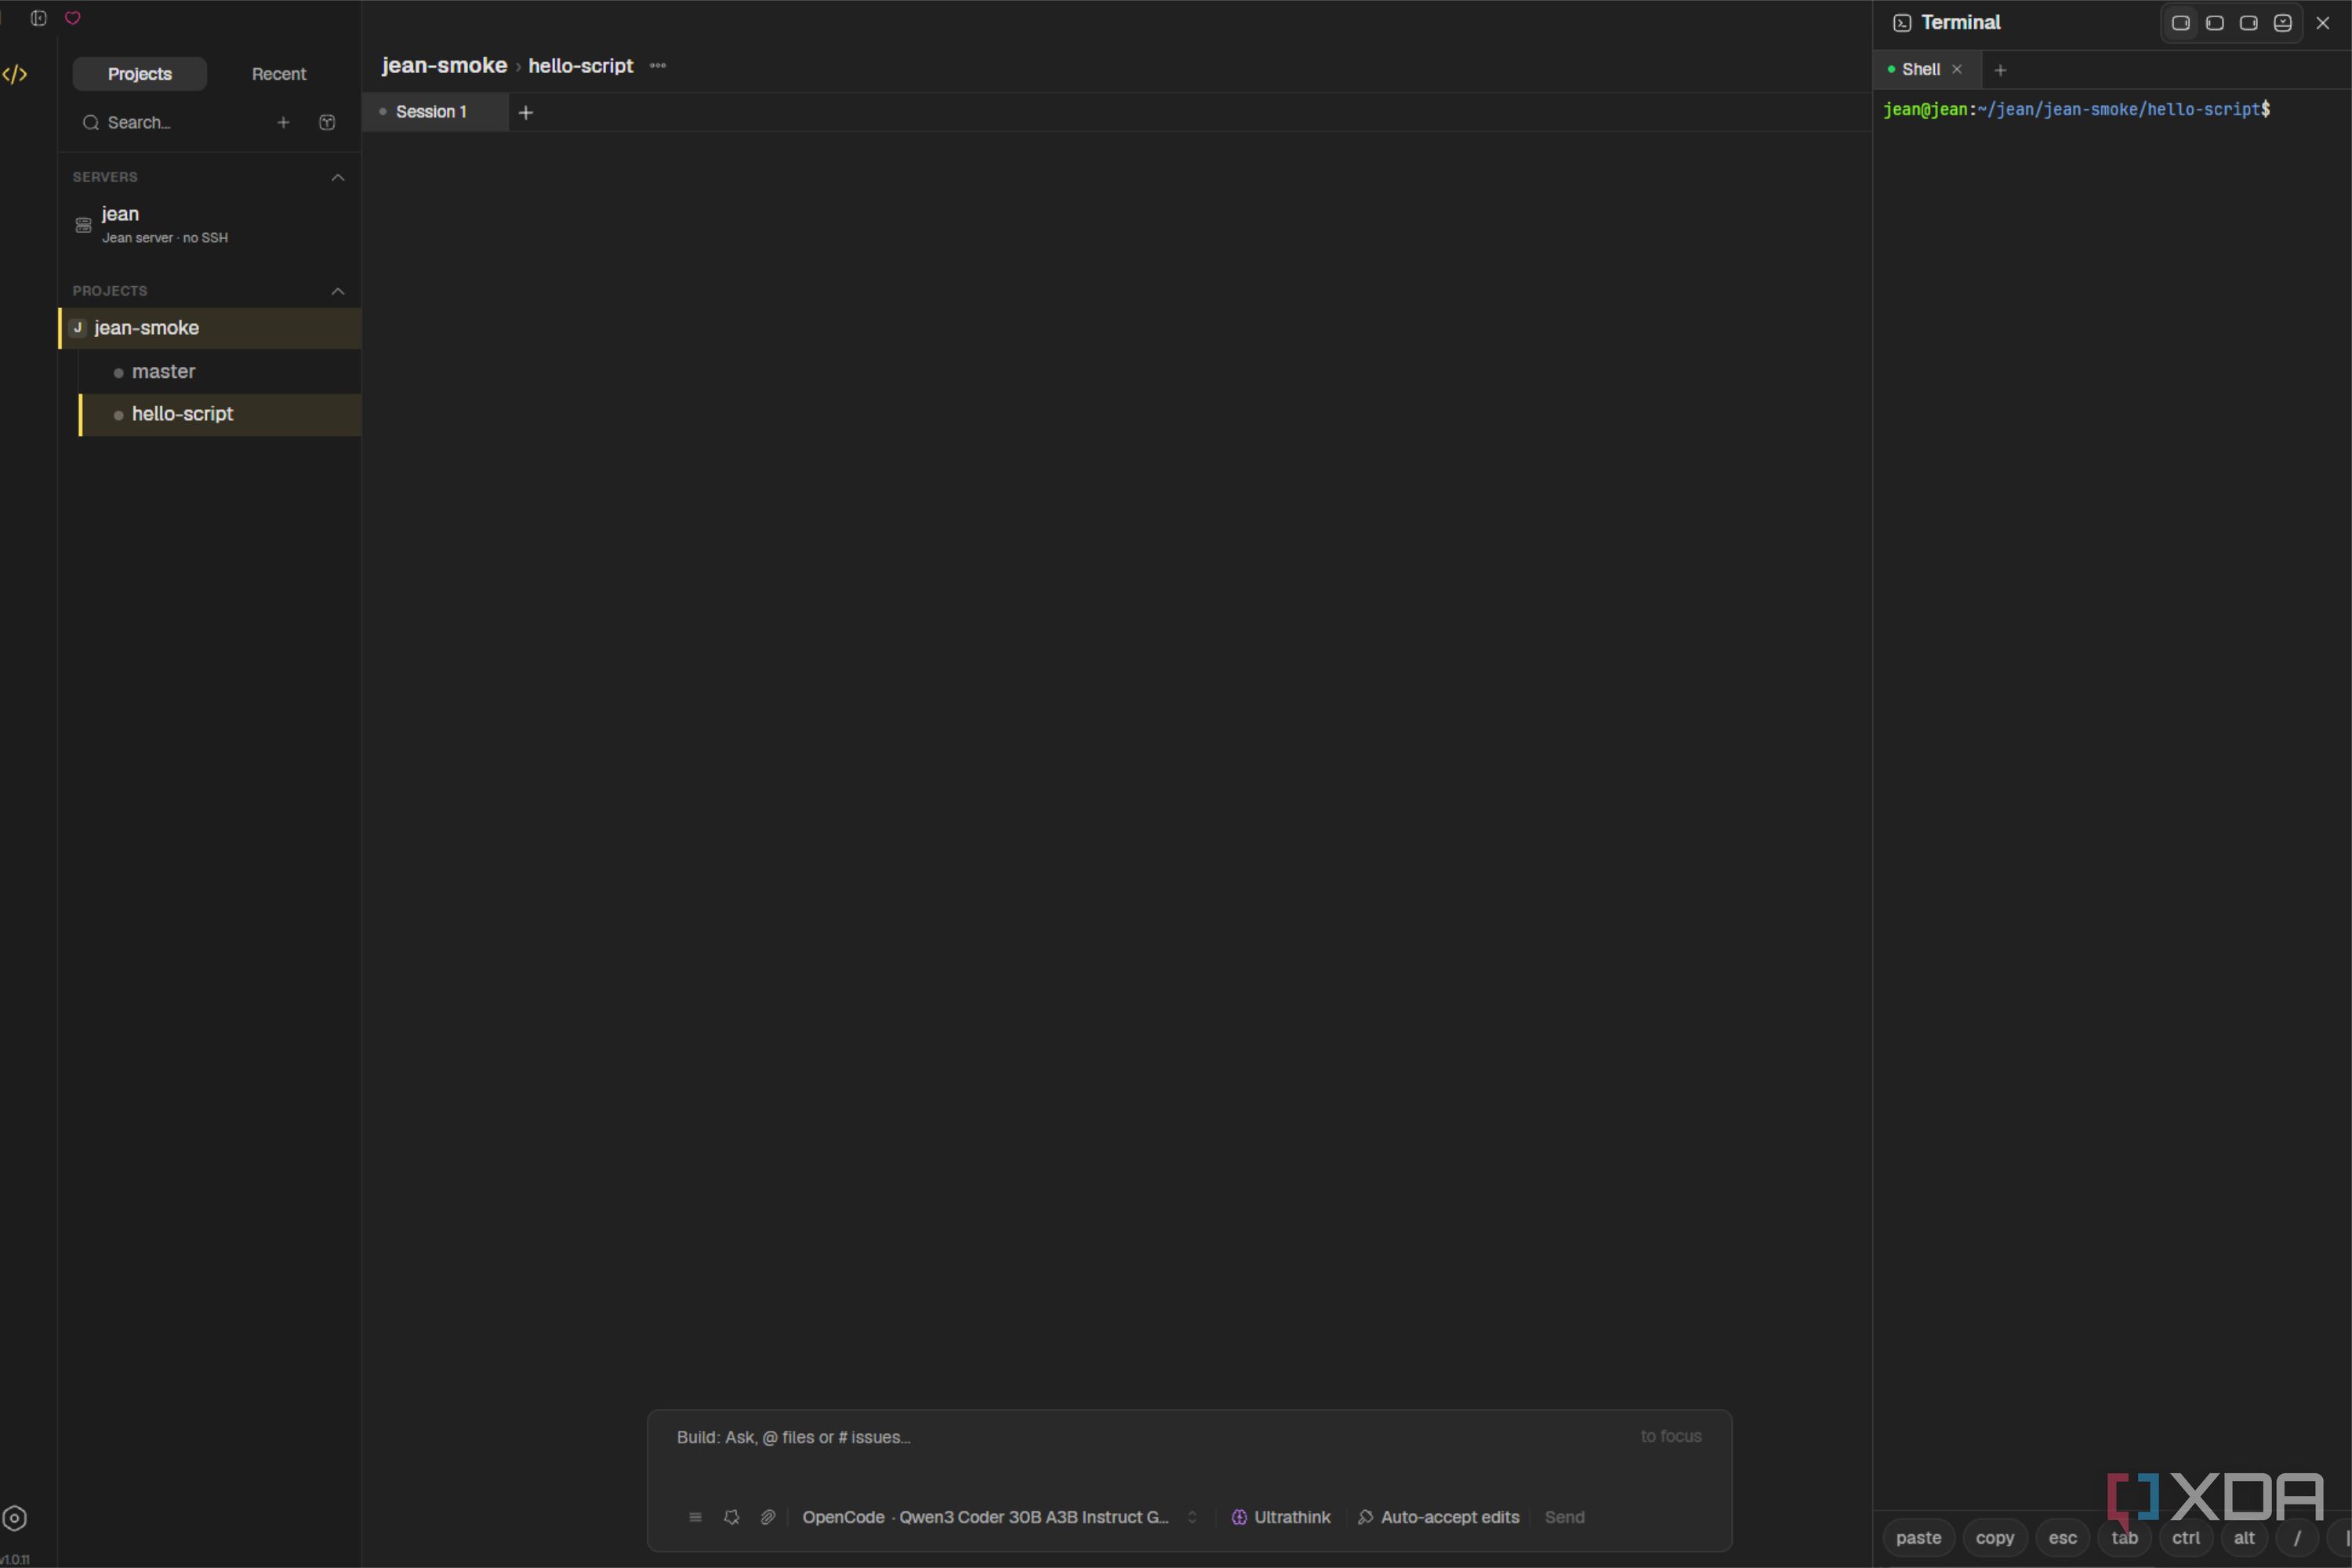
Task: Toggle Ultrathink mode
Action: [x=1281, y=1517]
